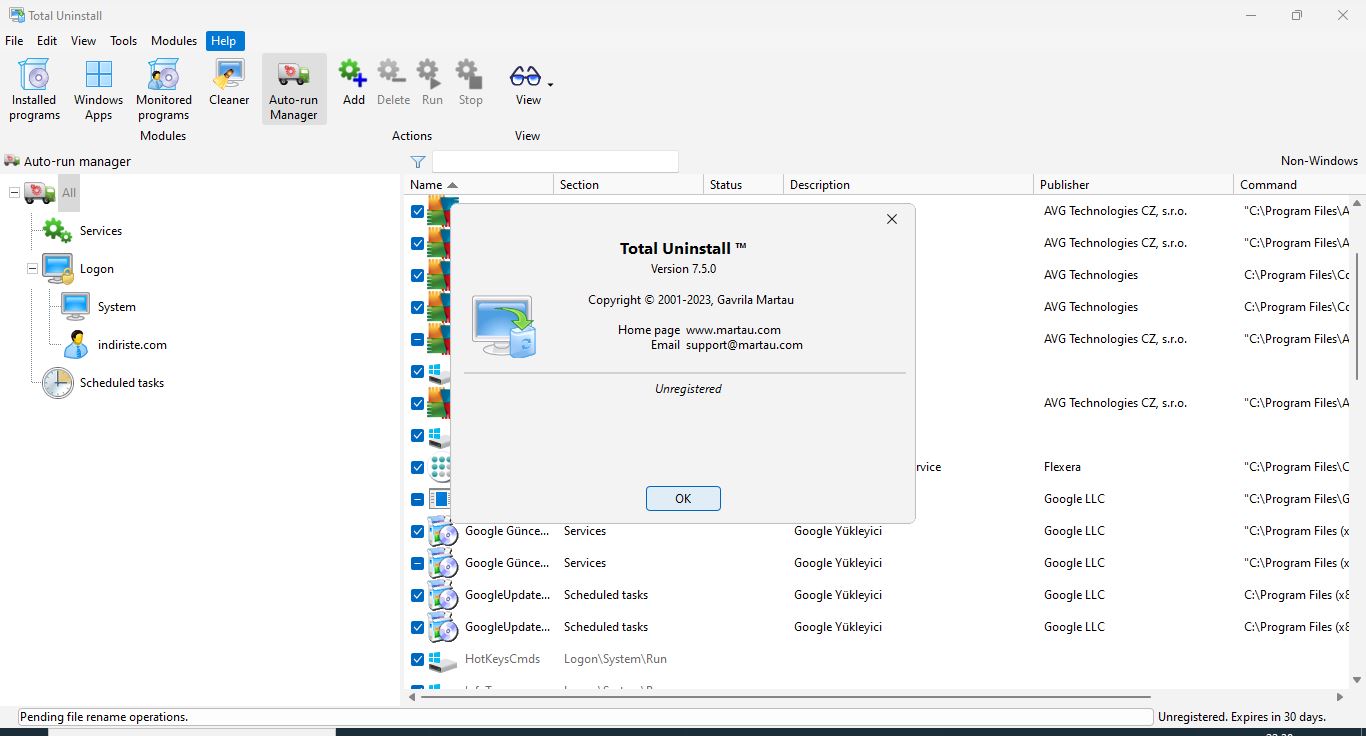1366x736 pixels.
Task: Open the View menu in the menu bar
Action: (x=84, y=41)
